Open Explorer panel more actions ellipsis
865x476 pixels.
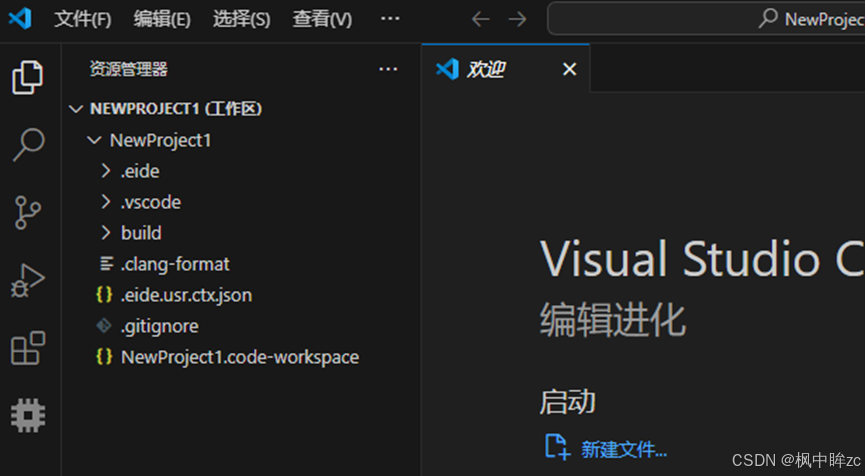(388, 69)
